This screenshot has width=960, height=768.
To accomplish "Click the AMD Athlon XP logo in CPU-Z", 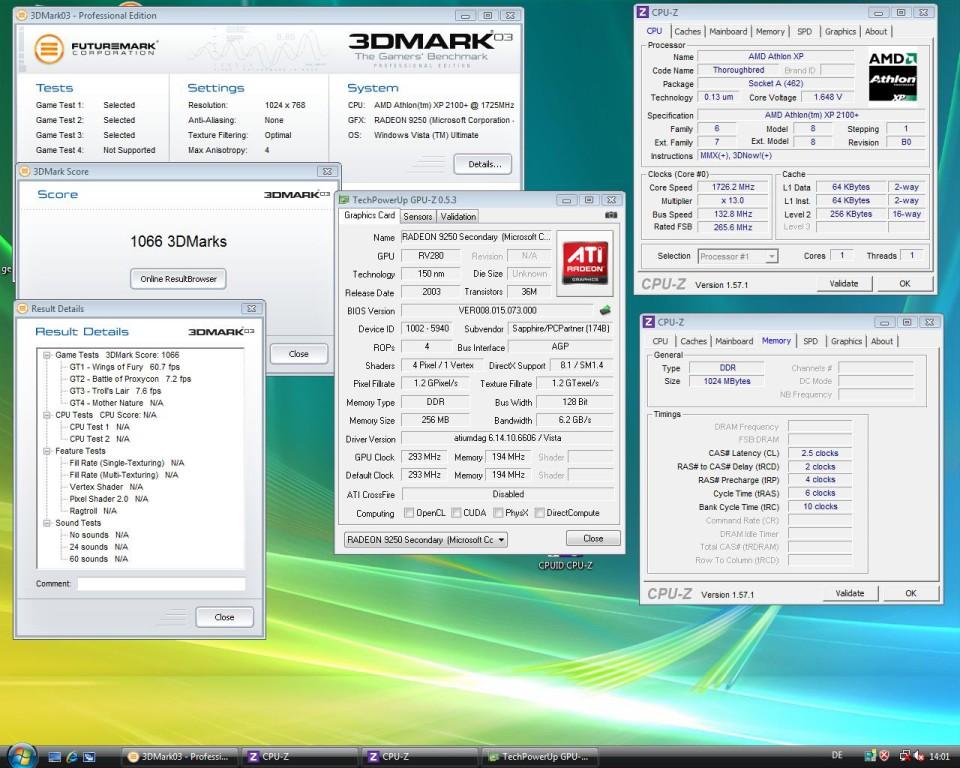I will 893,77.
